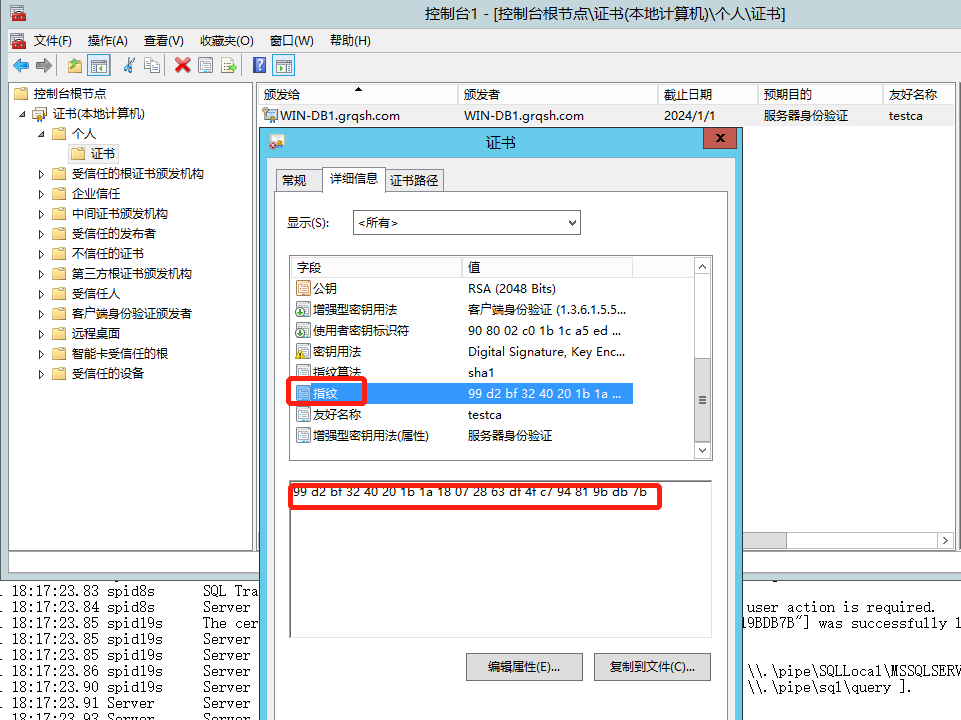Click the 增强型密钥用法 field icon
961x720 pixels.
[303, 309]
